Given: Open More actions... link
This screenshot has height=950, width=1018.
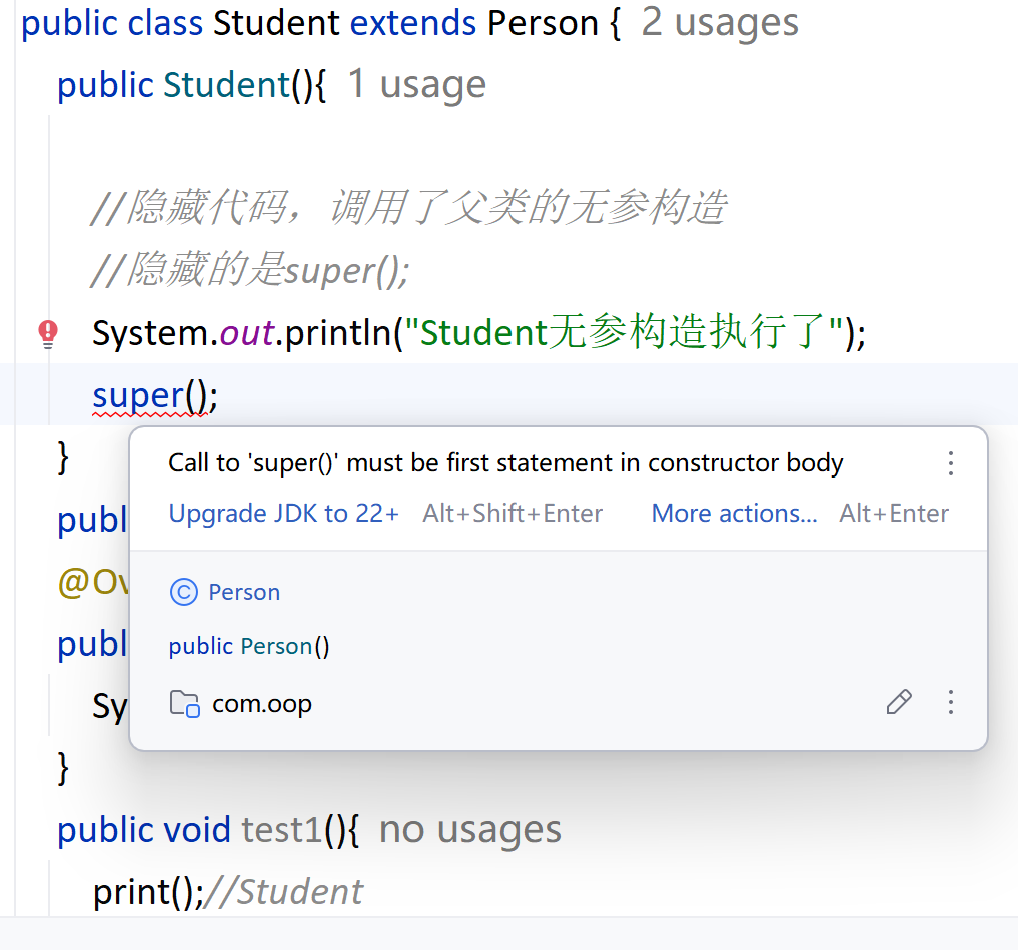Looking at the screenshot, I should click(734, 514).
